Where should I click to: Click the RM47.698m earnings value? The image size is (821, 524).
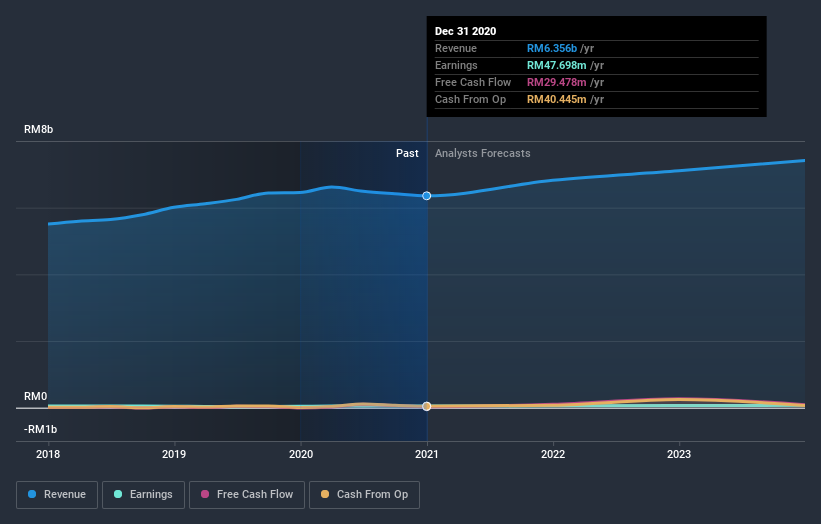557,65
